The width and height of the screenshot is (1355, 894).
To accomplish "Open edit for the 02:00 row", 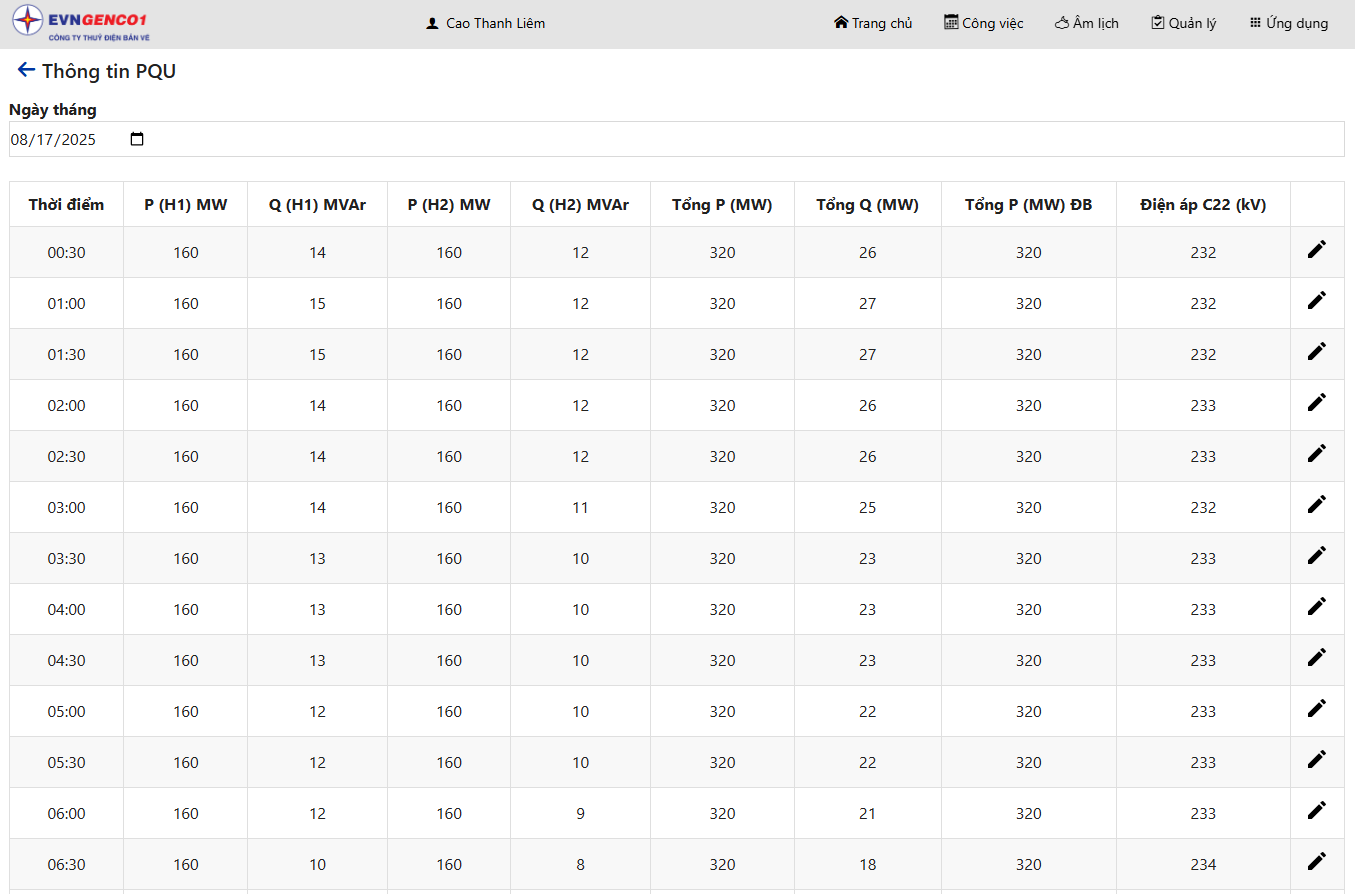I will point(1317,403).
